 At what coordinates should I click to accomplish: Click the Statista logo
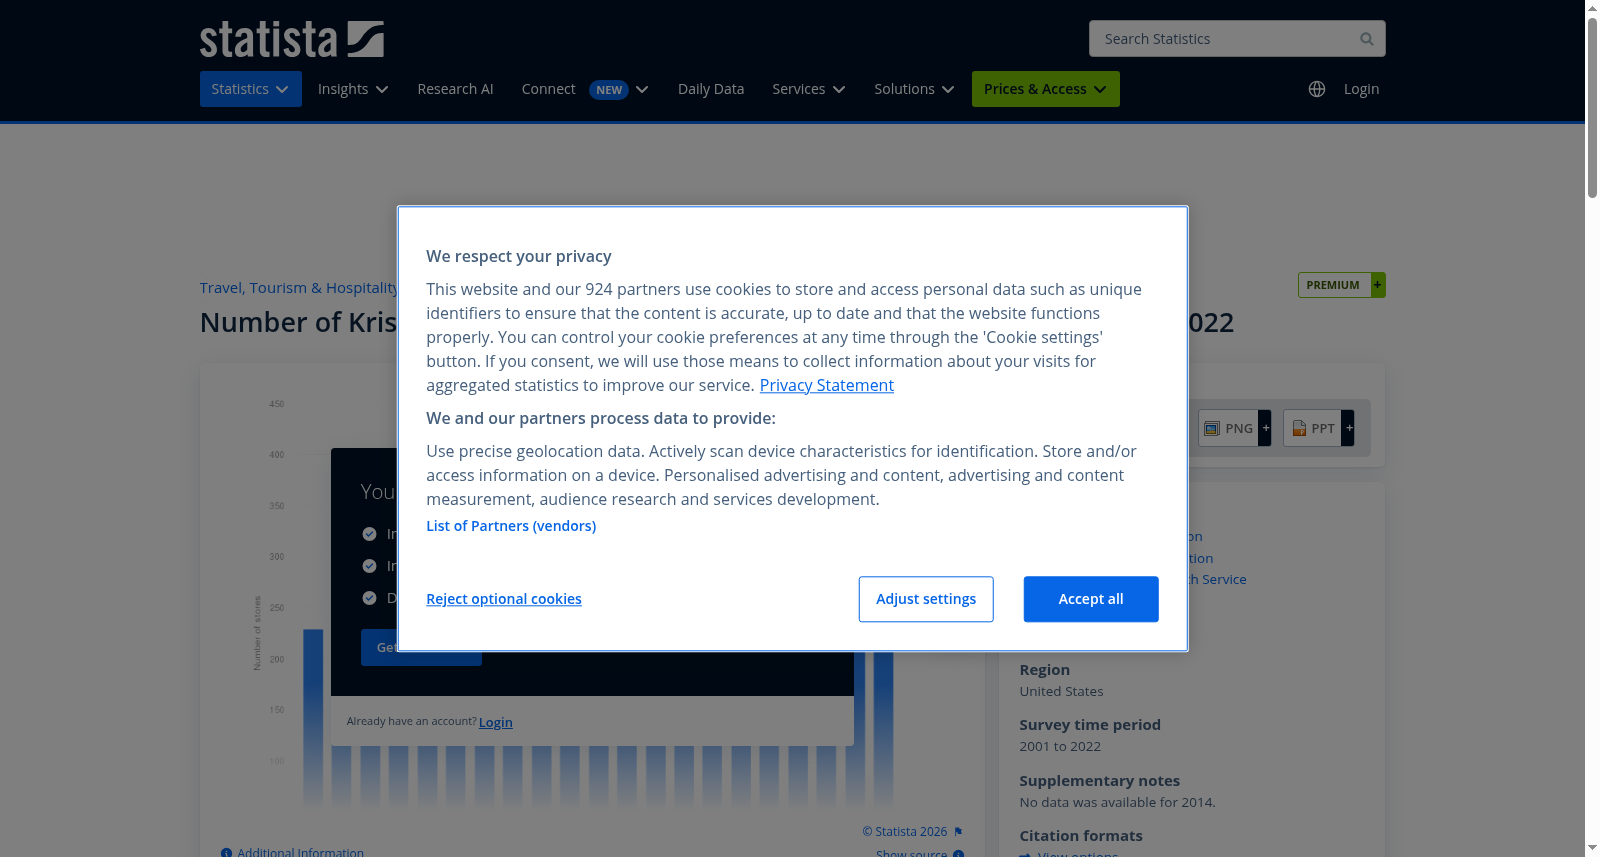click(292, 39)
